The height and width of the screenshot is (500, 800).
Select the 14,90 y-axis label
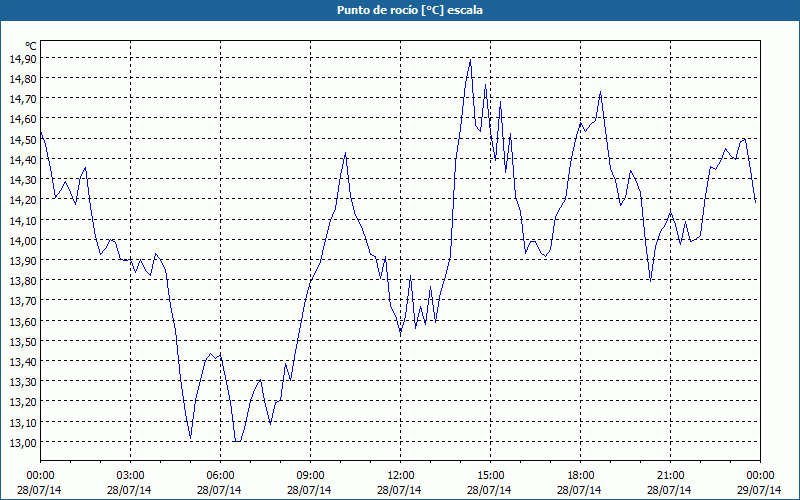[x=23, y=59]
